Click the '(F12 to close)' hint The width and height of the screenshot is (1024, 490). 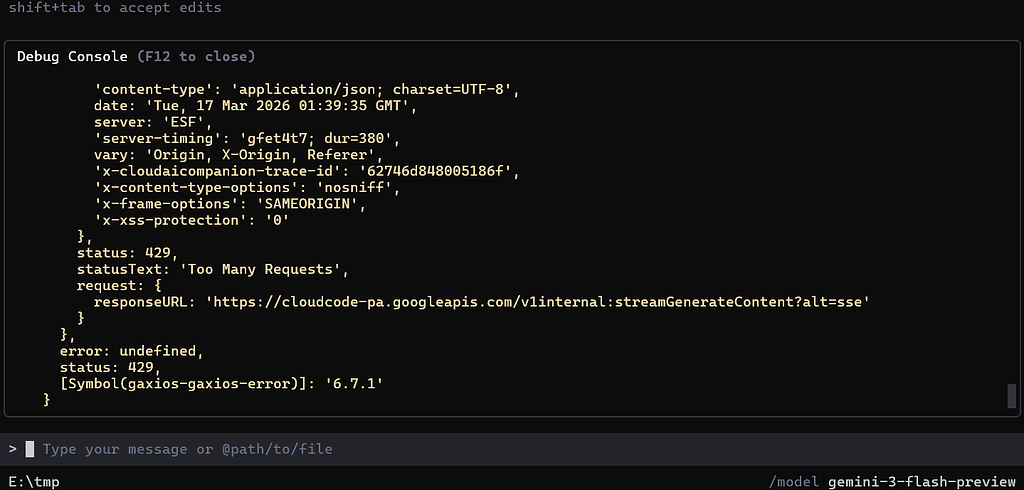(x=196, y=57)
